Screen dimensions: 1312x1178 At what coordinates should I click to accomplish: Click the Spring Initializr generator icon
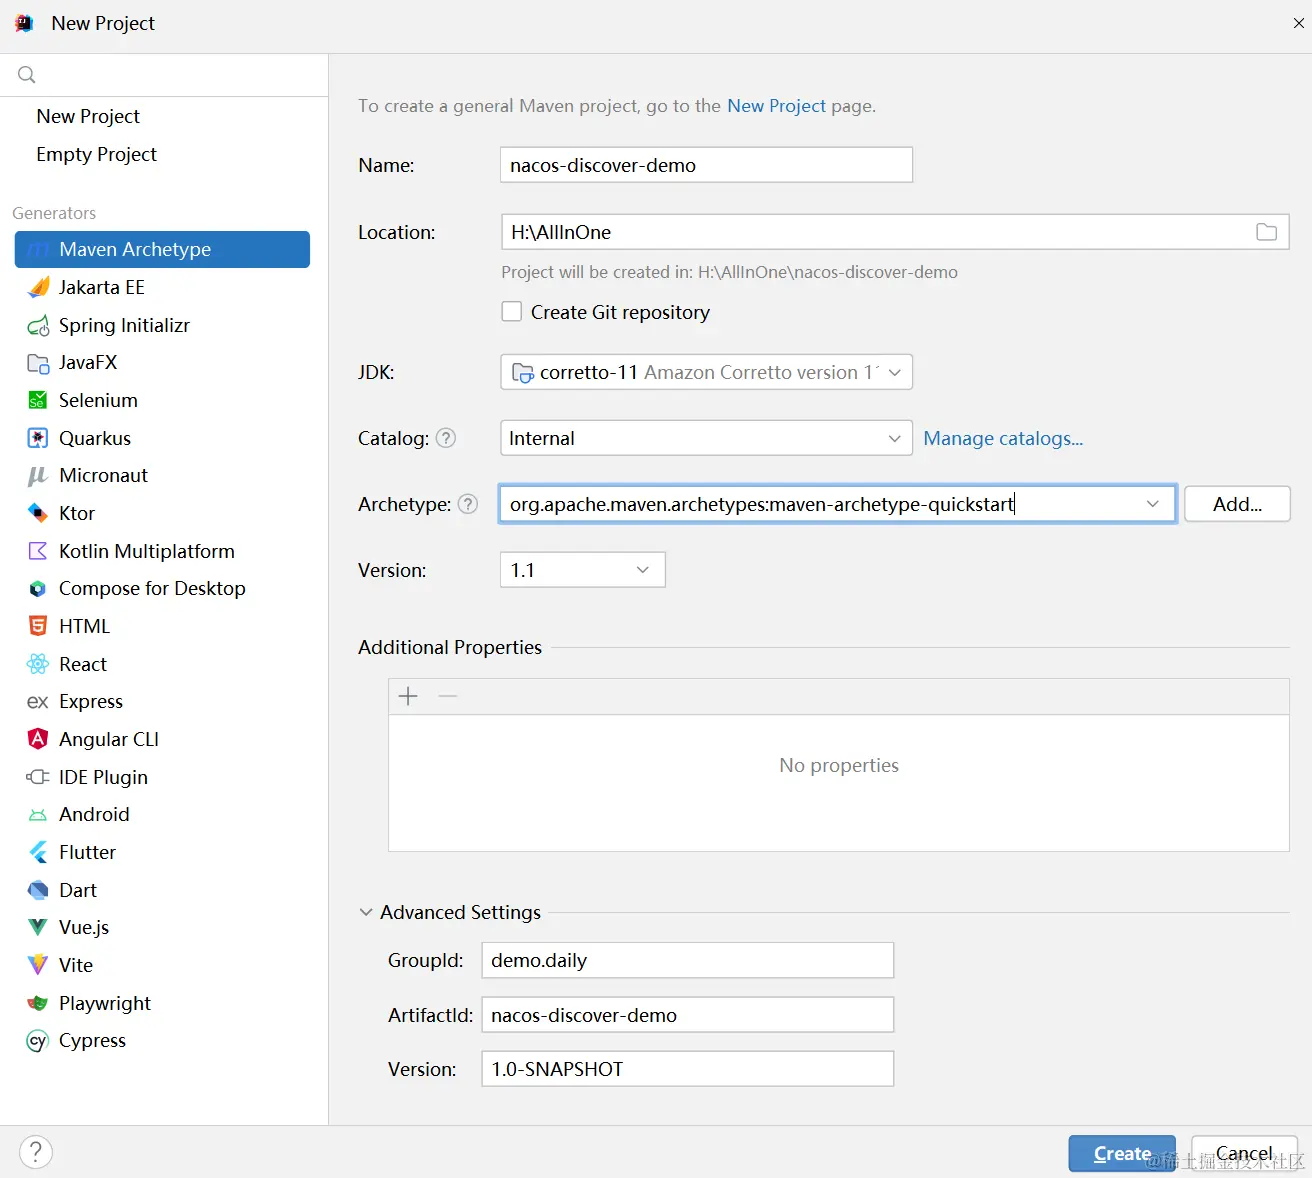(x=38, y=326)
